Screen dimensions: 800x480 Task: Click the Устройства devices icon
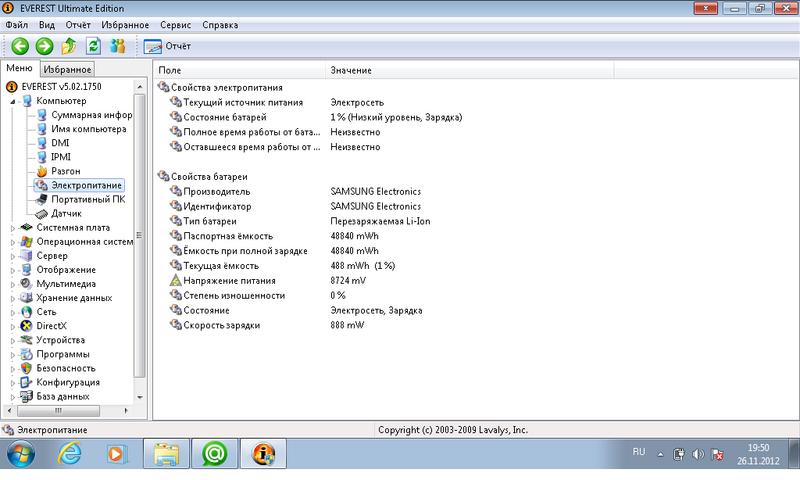coord(26,340)
